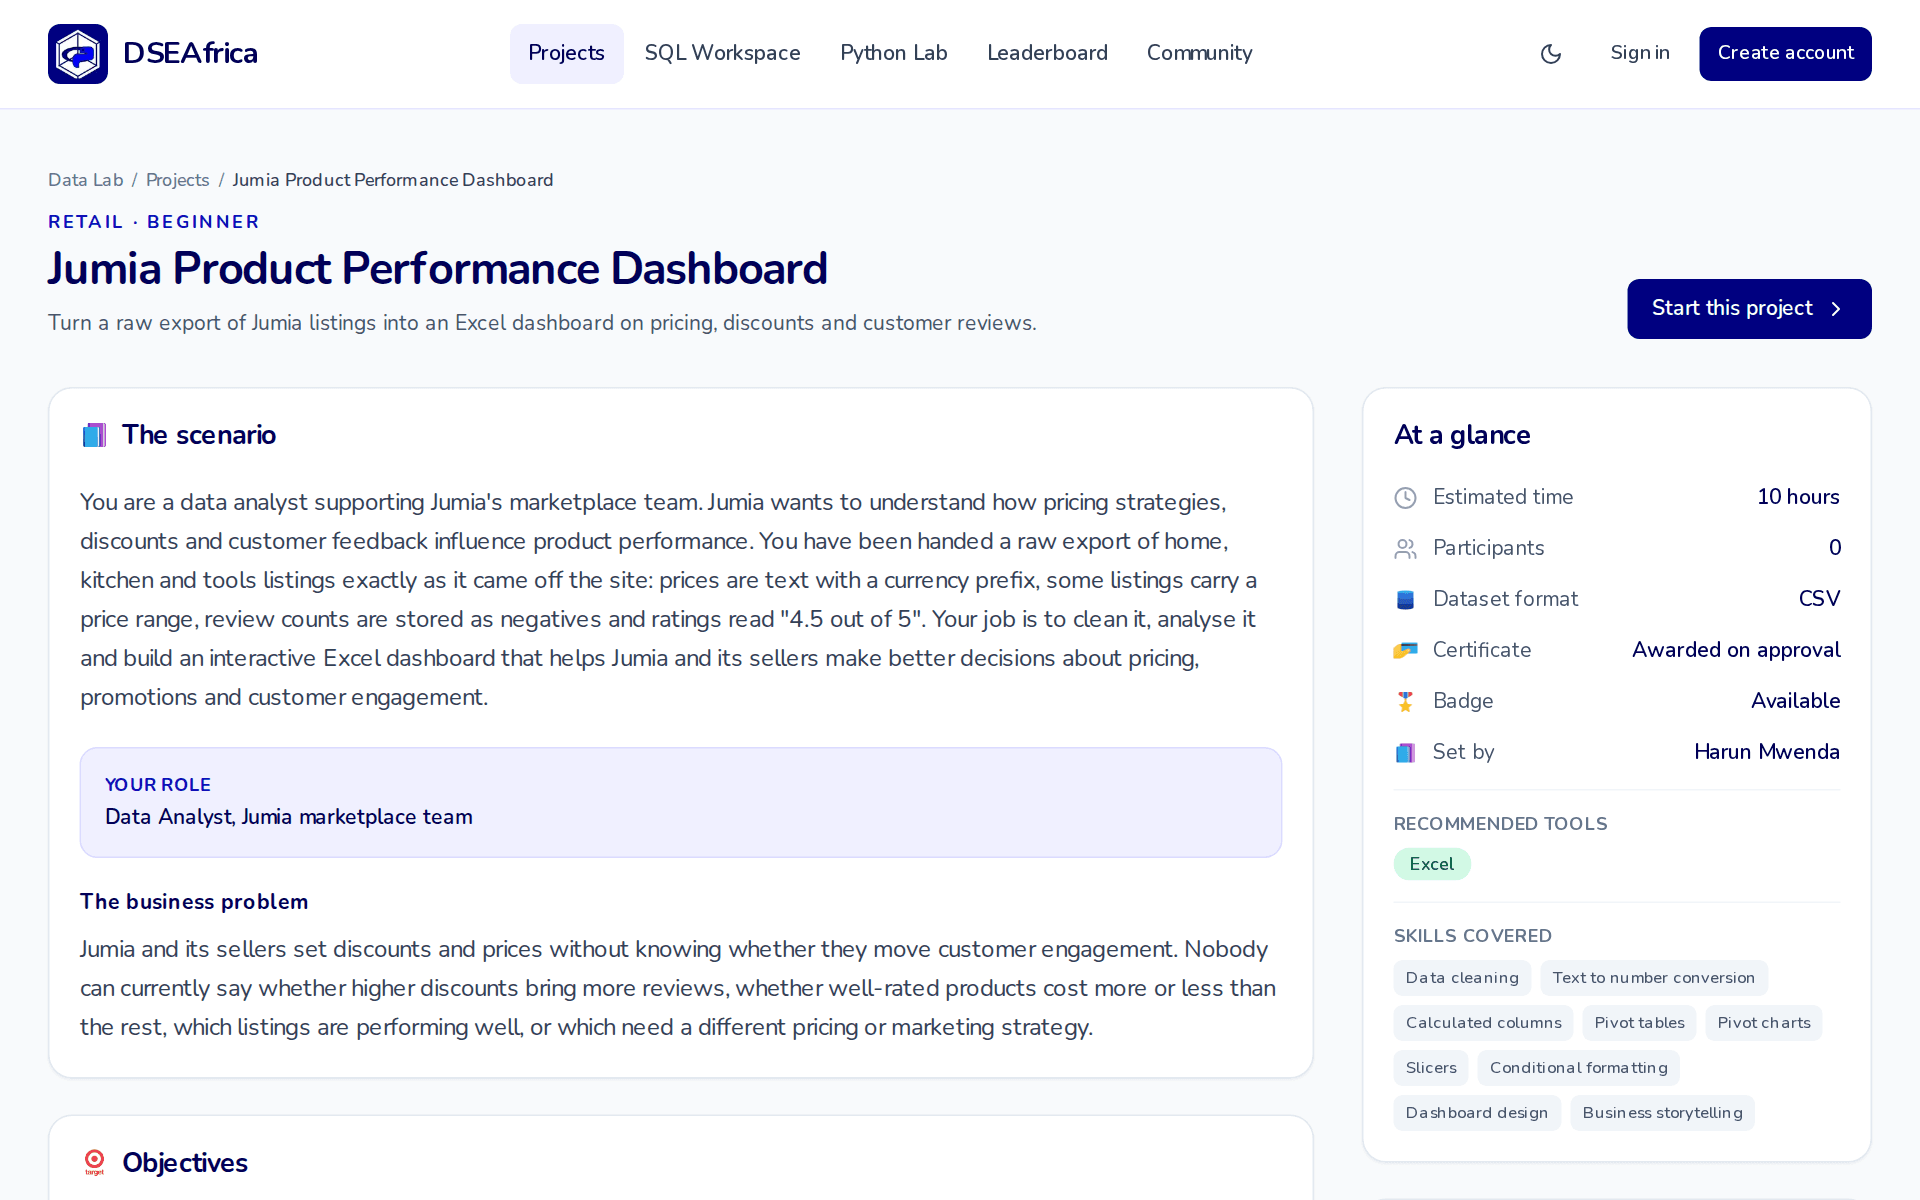
Task: Click the Dashboard design skill tag
Action: [1477, 1113]
